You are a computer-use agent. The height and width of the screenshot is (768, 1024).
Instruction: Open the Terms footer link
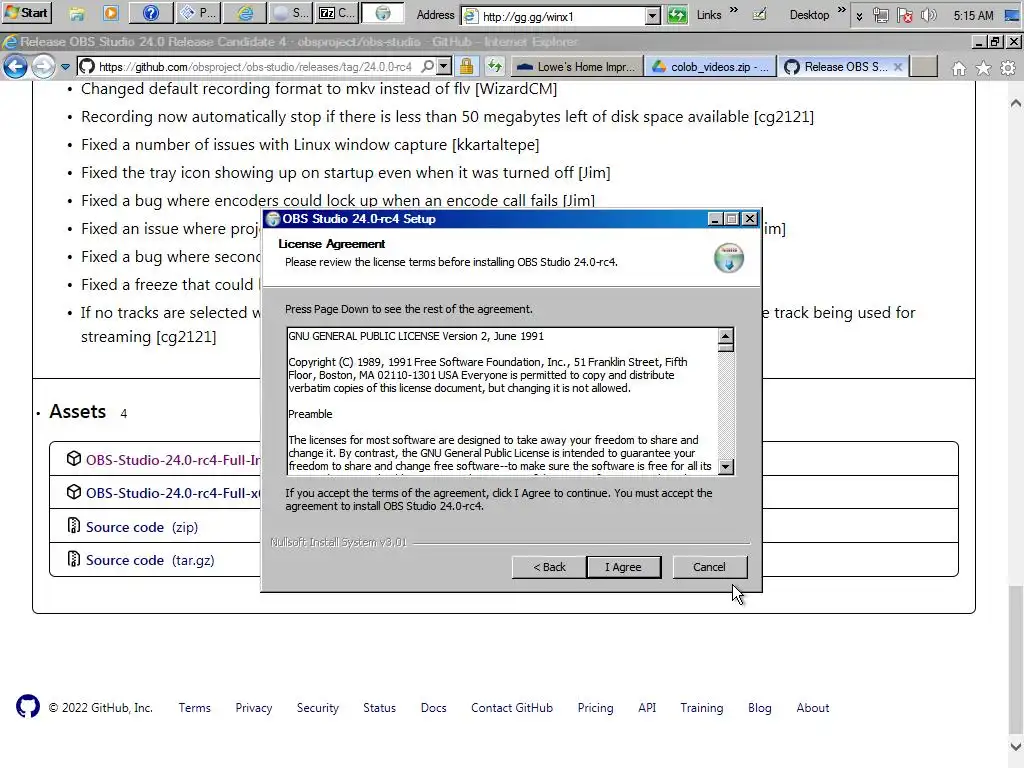tap(195, 708)
